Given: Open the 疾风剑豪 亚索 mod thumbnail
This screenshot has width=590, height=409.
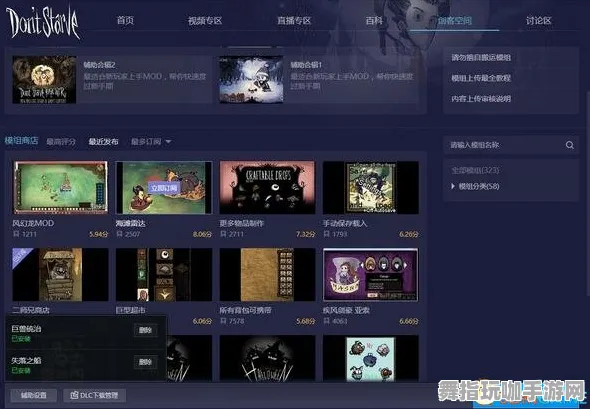Looking at the screenshot, I should click(371, 274).
